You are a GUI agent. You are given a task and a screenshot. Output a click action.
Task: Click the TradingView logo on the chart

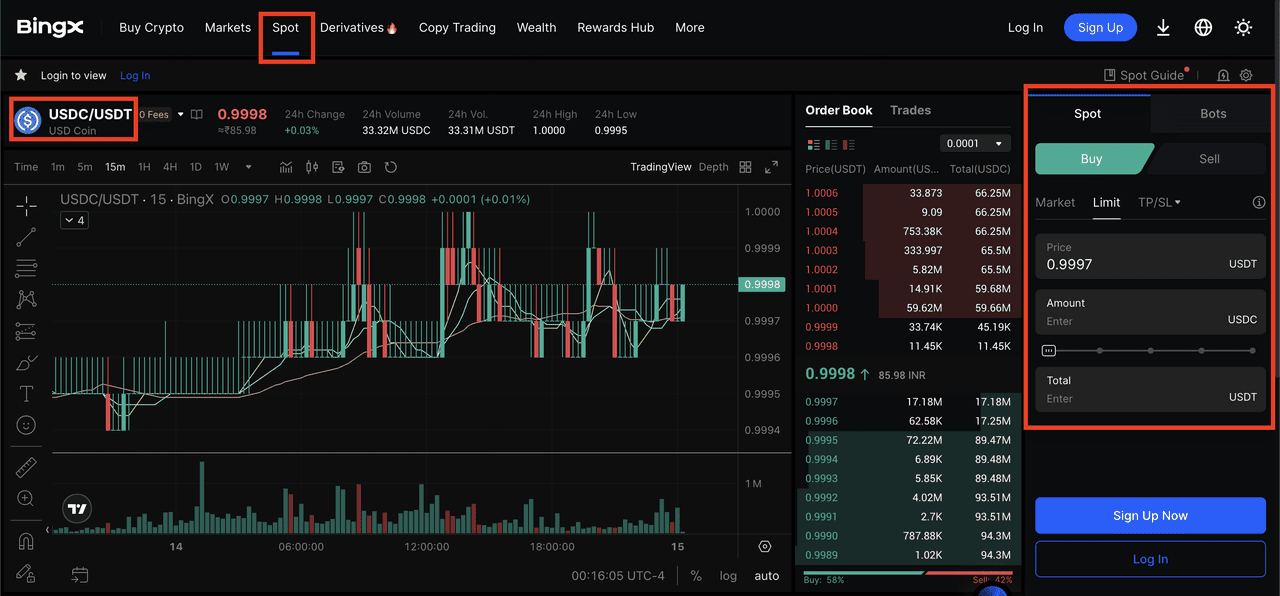(x=77, y=509)
